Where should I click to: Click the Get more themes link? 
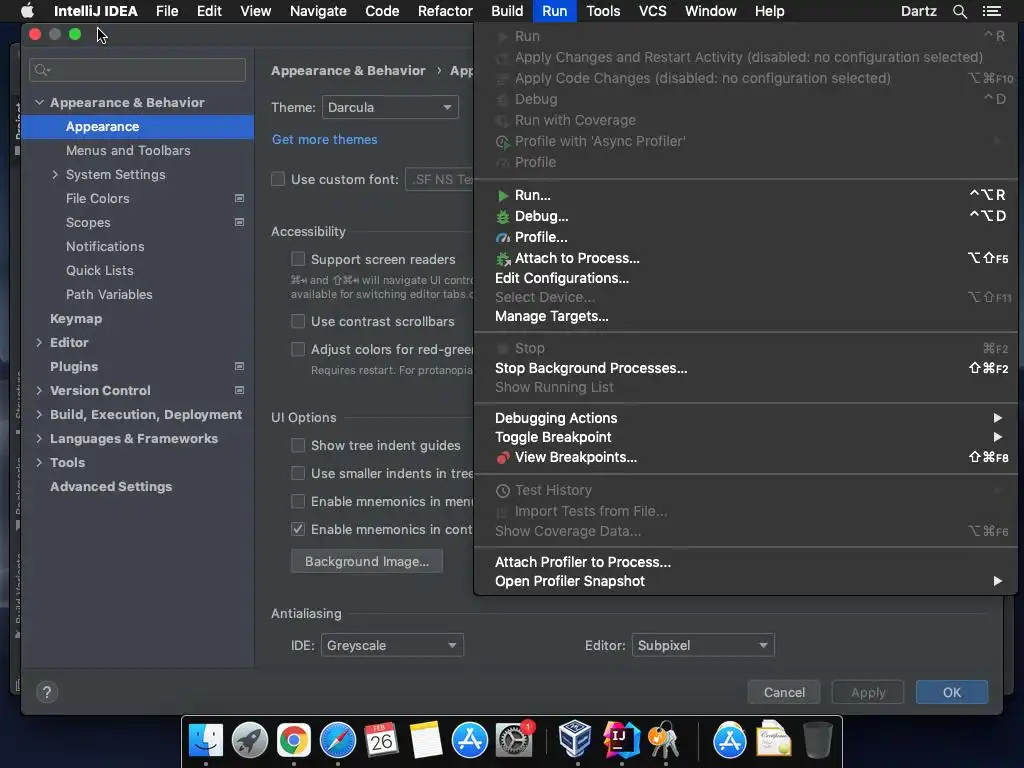click(x=325, y=139)
